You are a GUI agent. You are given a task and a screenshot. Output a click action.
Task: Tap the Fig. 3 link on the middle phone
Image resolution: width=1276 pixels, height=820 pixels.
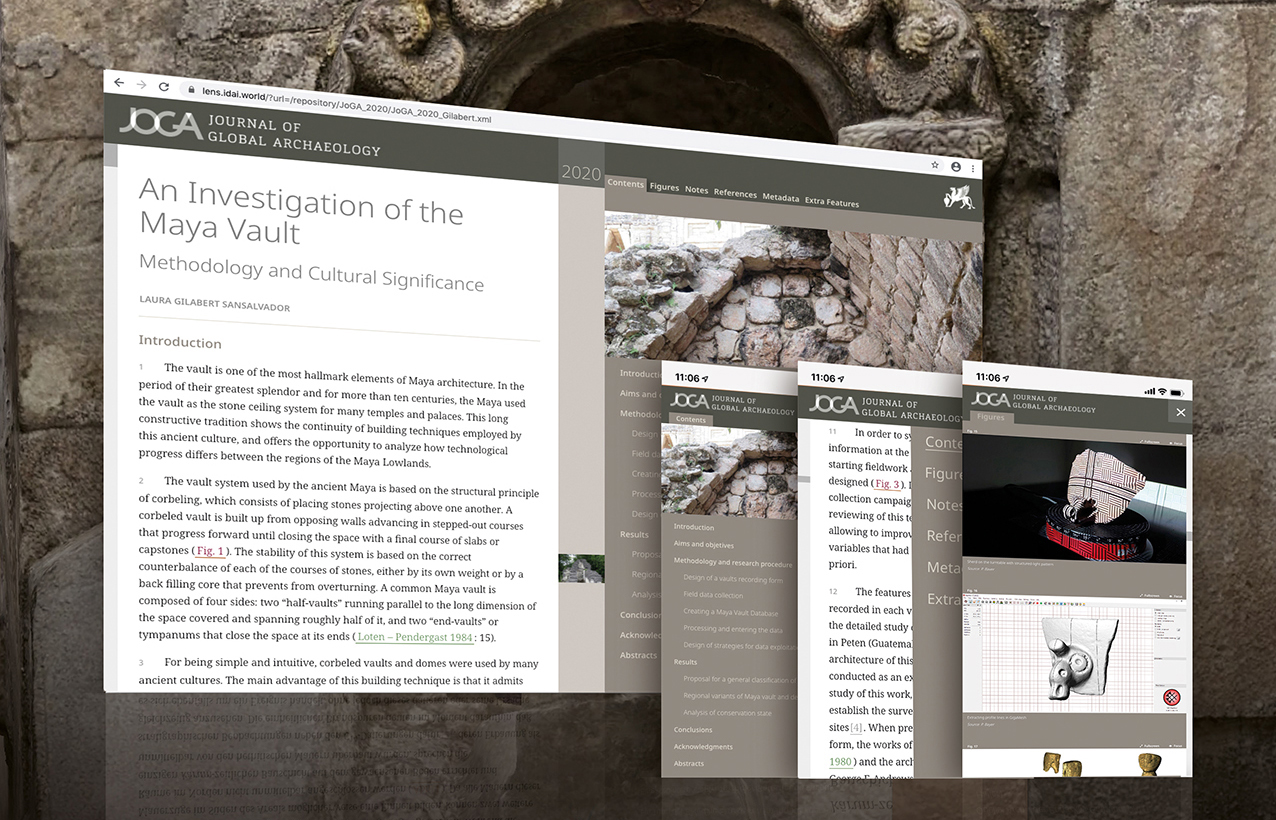887,483
